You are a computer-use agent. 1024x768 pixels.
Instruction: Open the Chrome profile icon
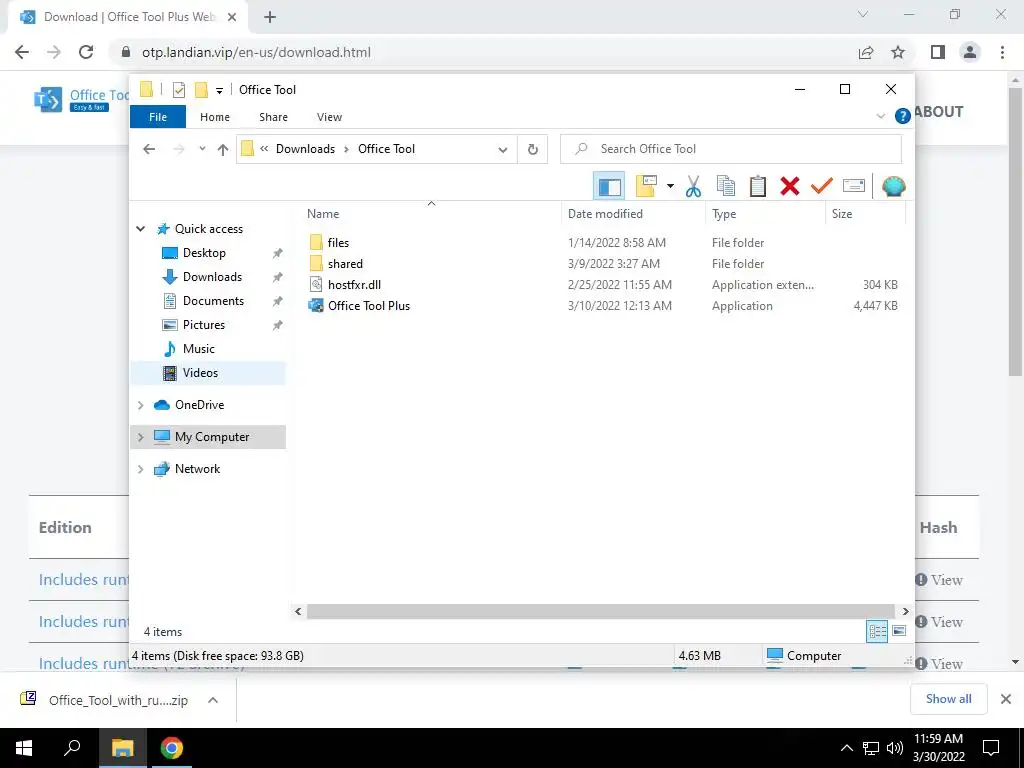click(970, 52)
